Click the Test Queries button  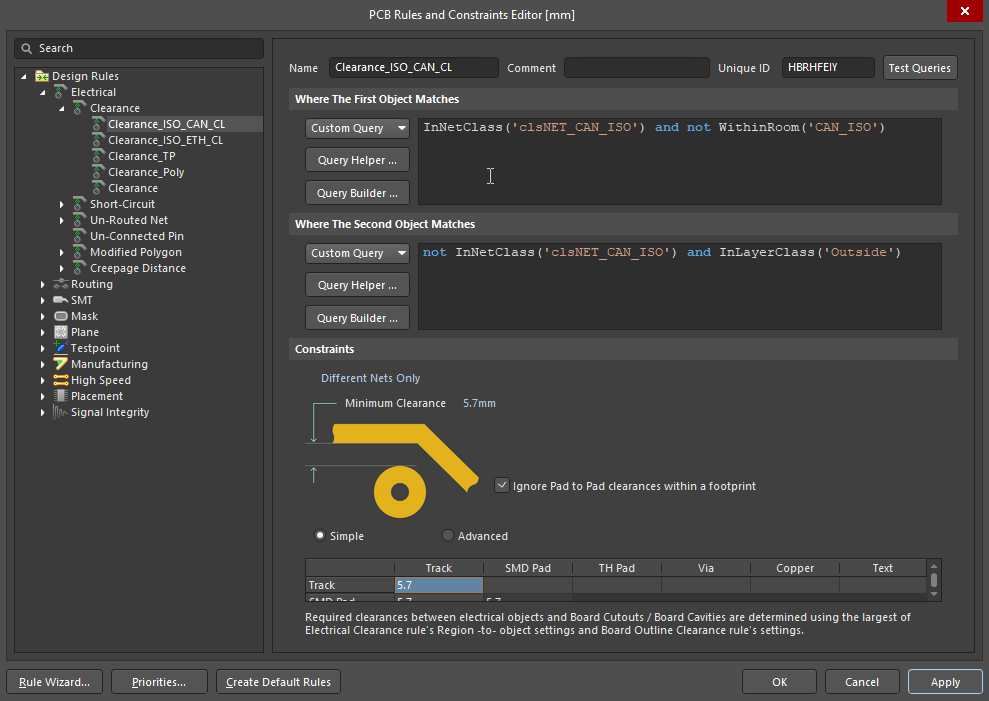[919, 67]
